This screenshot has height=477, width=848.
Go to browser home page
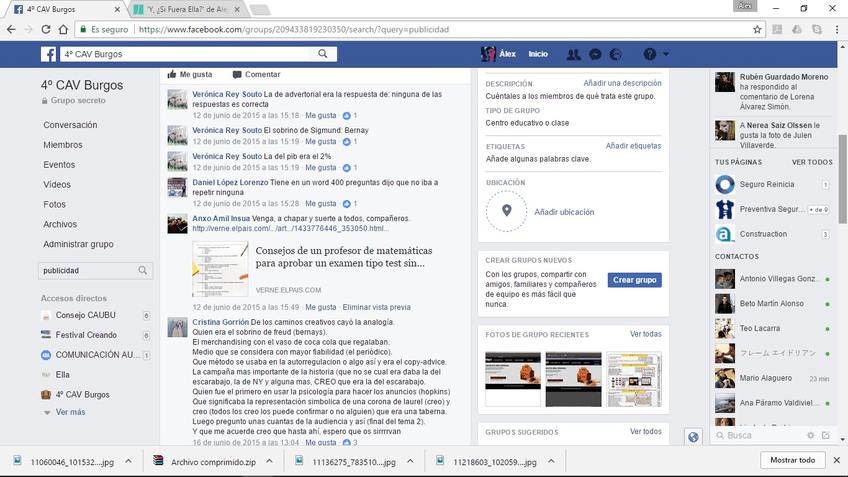63,30
